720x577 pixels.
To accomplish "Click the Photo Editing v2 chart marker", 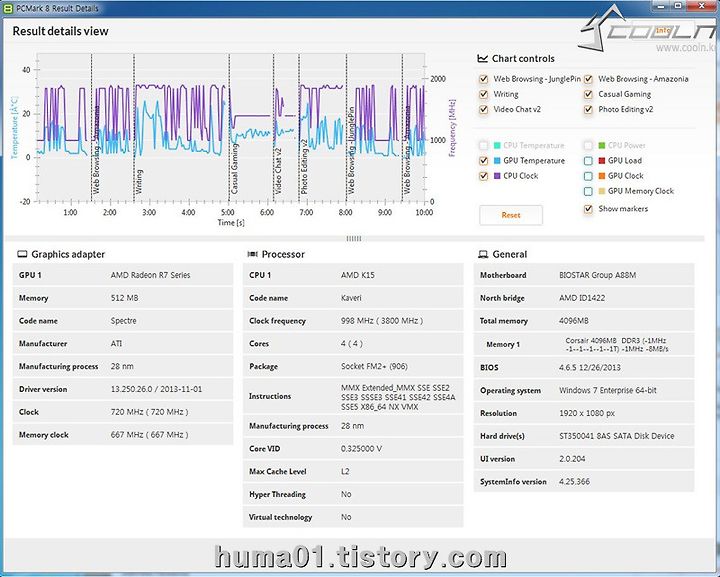I will point(304,167).
